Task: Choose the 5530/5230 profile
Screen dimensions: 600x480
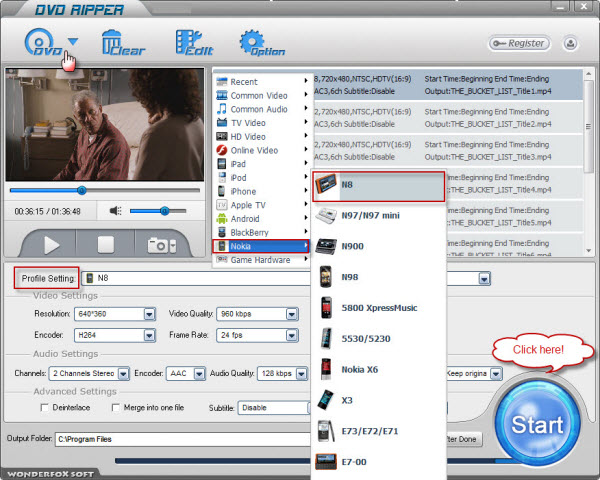Action: coord(378,339)
